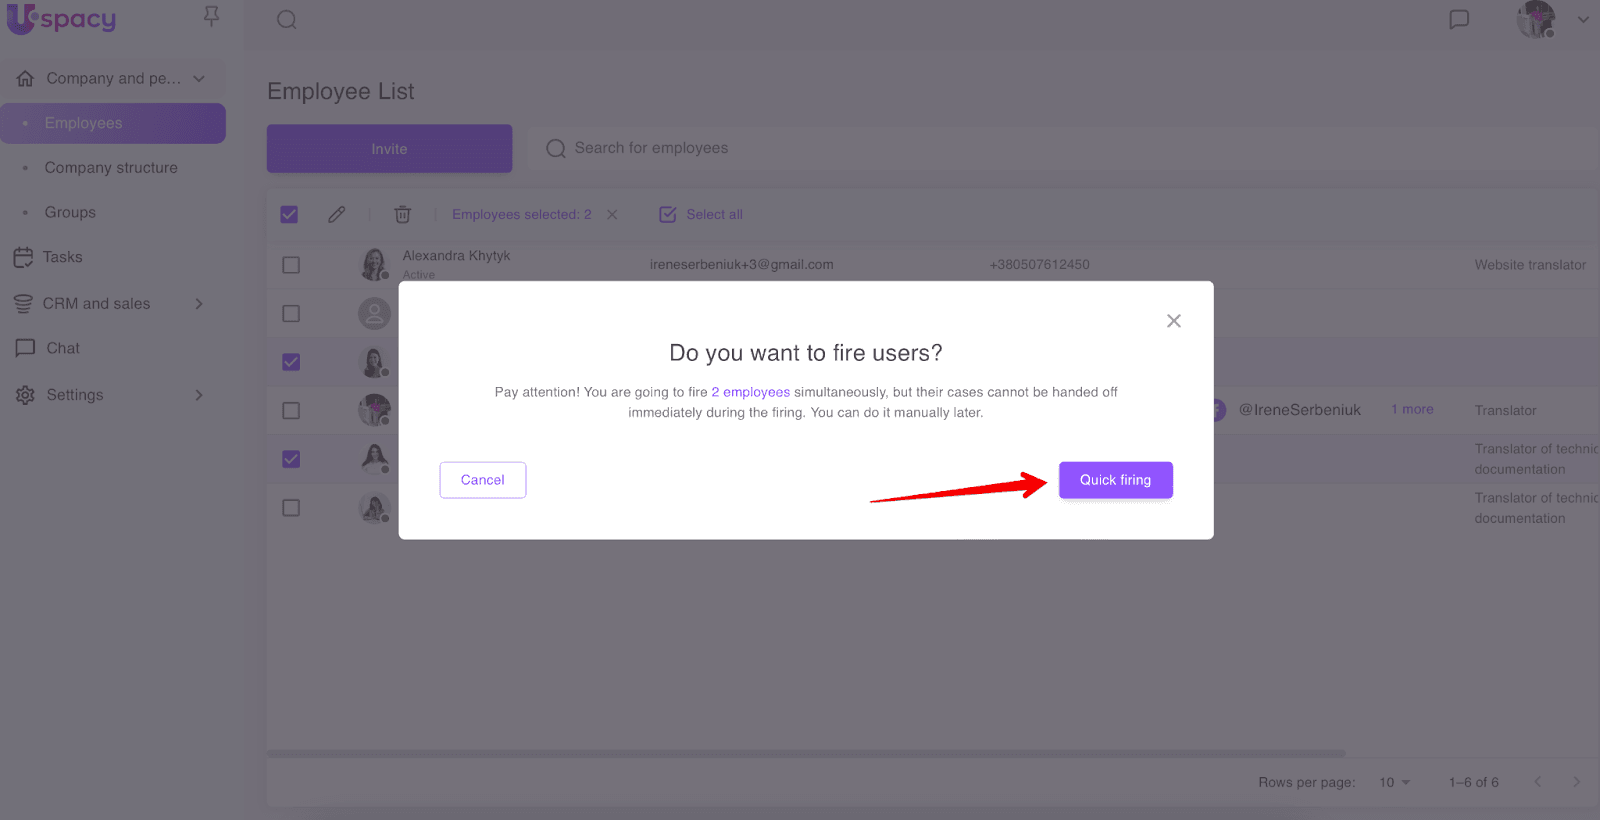Open the chat bubble icon in header
1600x820 pixels.
tap(1459, 20)
